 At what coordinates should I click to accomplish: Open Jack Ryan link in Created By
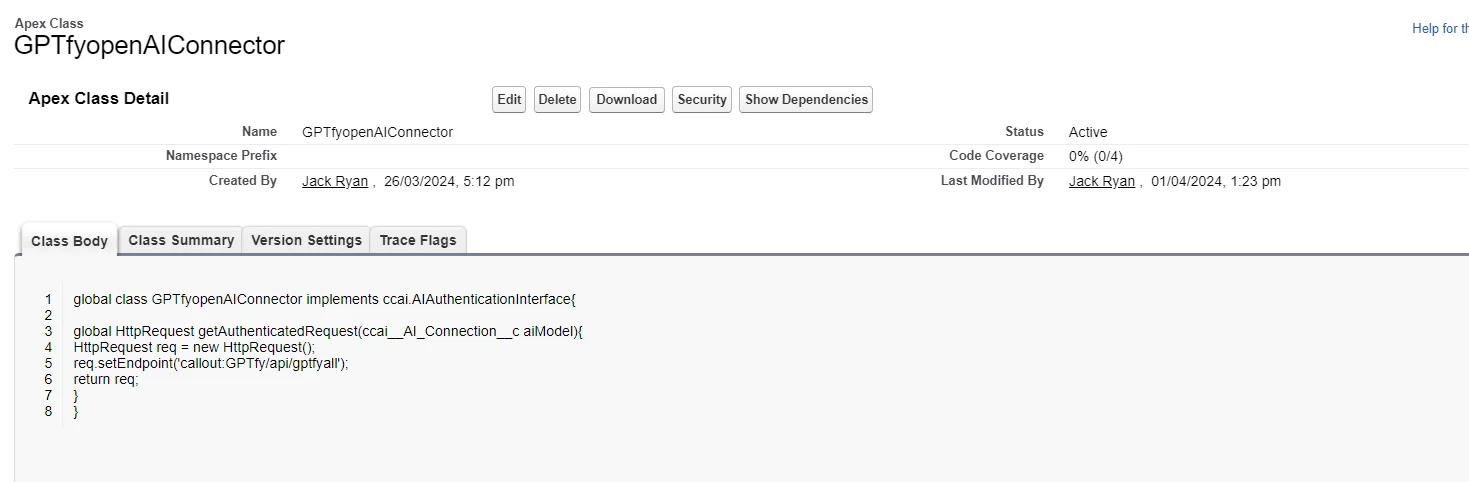(x=334, y=181)
